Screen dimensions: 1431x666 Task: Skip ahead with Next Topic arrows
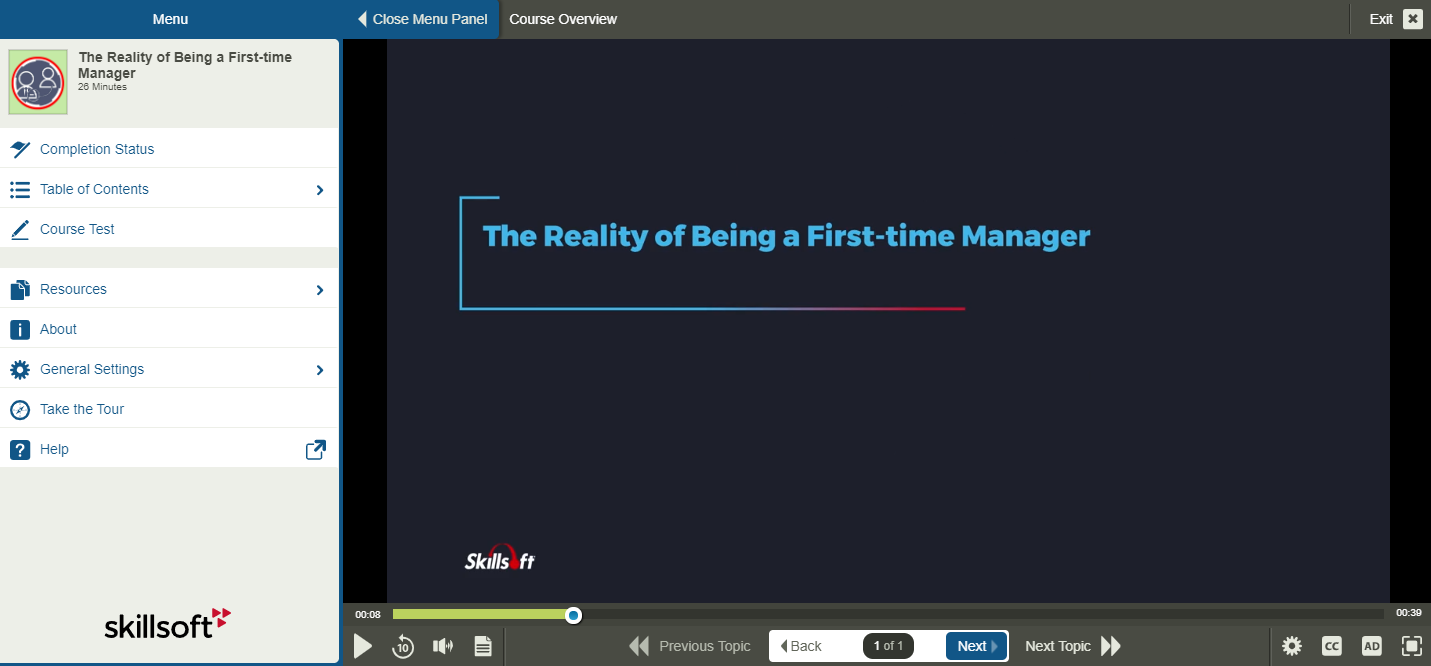(1111, 646)
